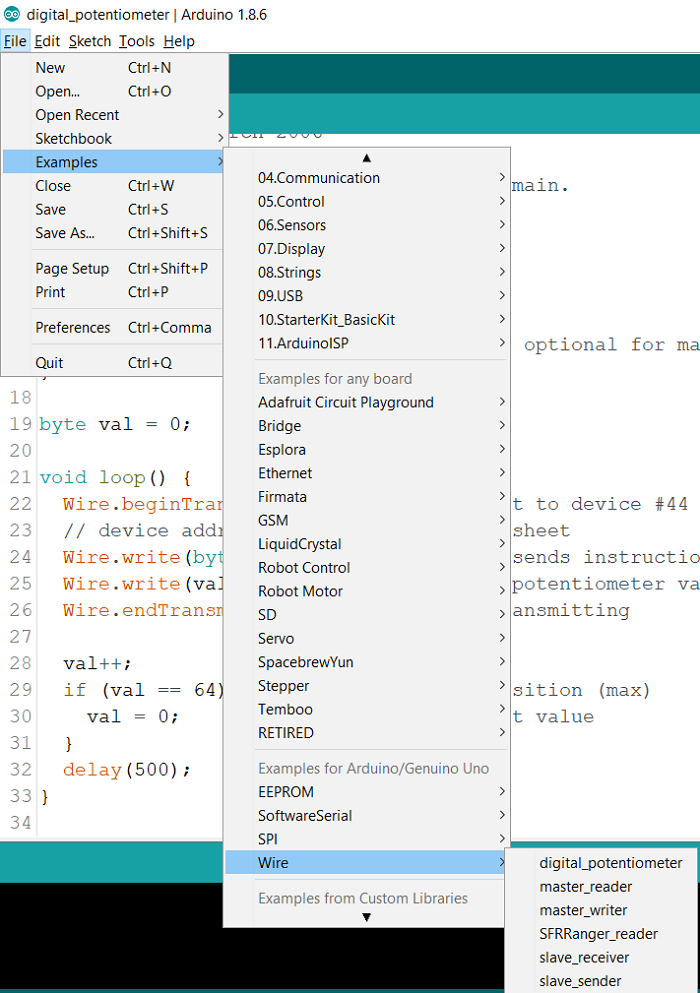700x993 pixels.
Task: Choose Quit in the File menu
Action: [114, 363]
